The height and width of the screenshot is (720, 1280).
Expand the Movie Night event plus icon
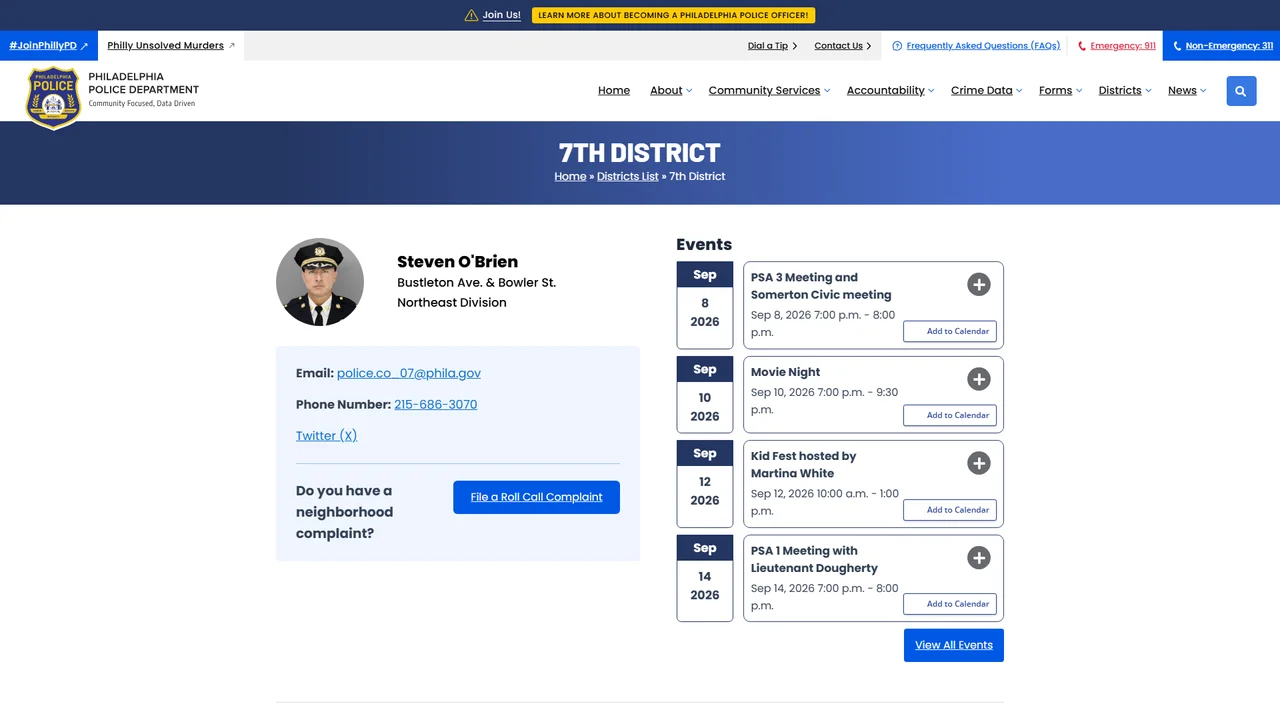(x=979, y=379)
